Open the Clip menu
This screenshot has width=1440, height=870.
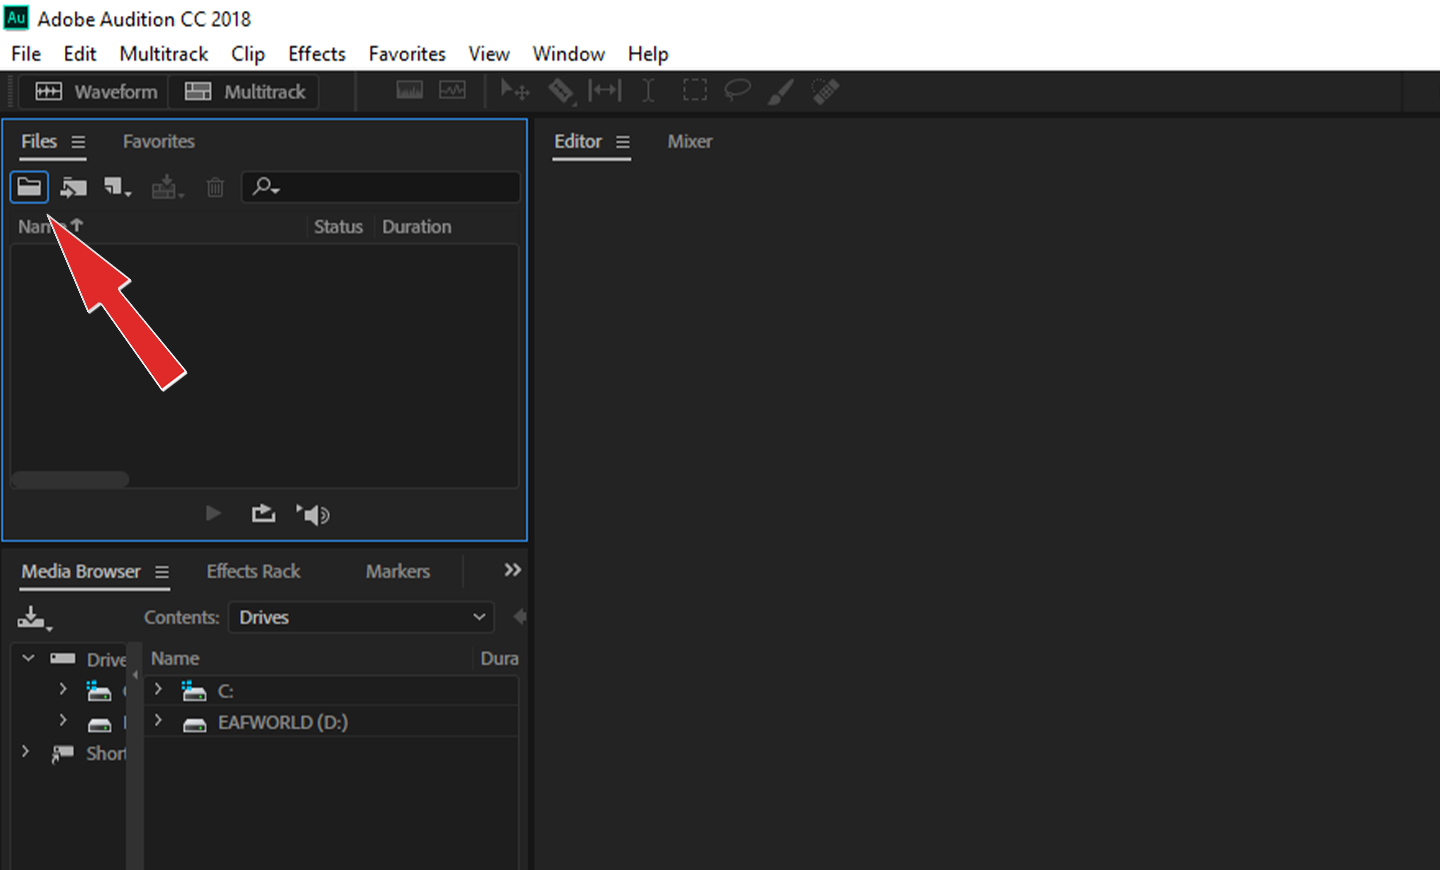pos(248,54)
